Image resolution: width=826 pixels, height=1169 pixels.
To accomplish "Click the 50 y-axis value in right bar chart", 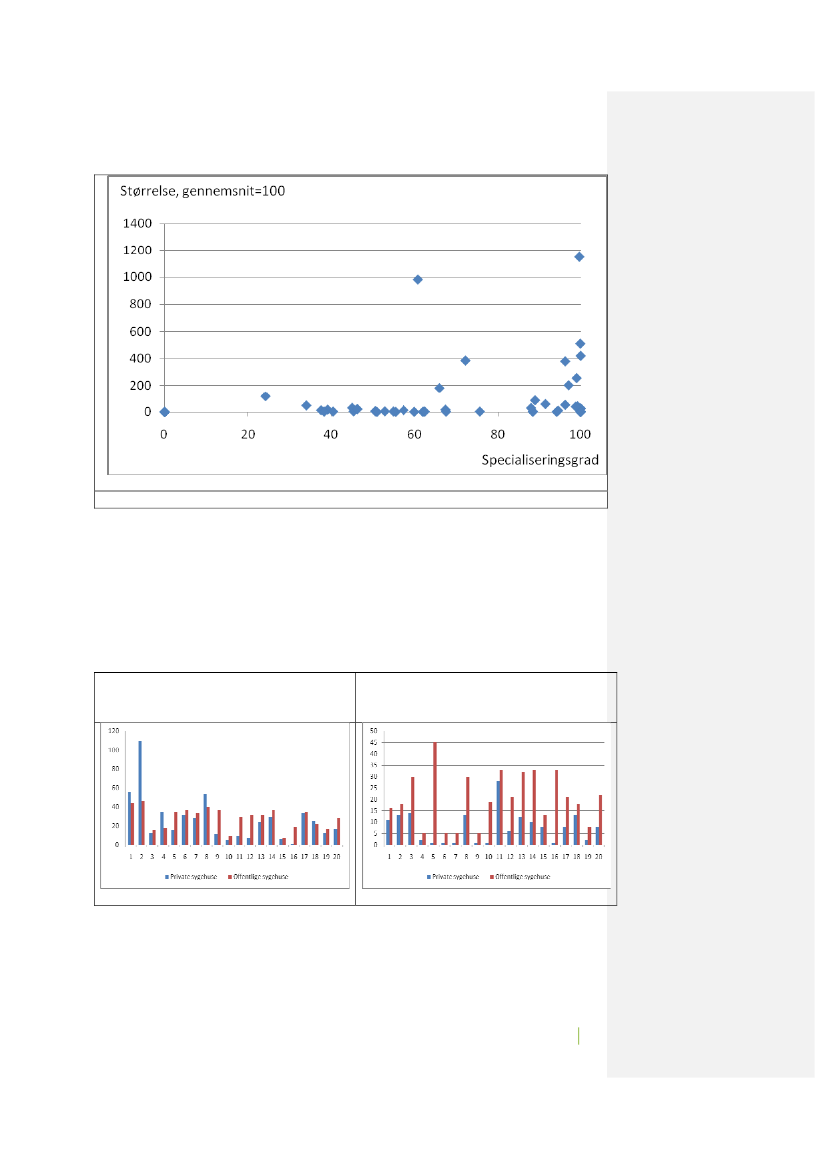I will [x=373, y=731].
